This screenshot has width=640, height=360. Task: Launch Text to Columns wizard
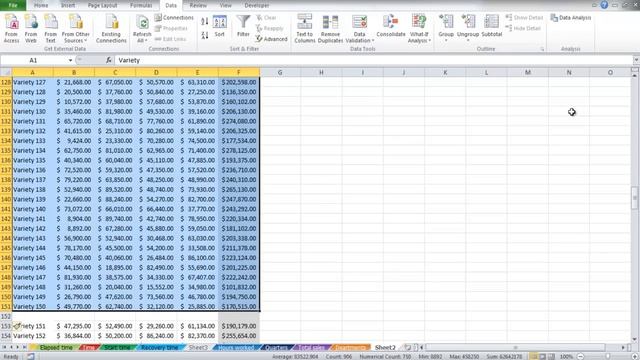pyautogui.click(x=304, y=29)
